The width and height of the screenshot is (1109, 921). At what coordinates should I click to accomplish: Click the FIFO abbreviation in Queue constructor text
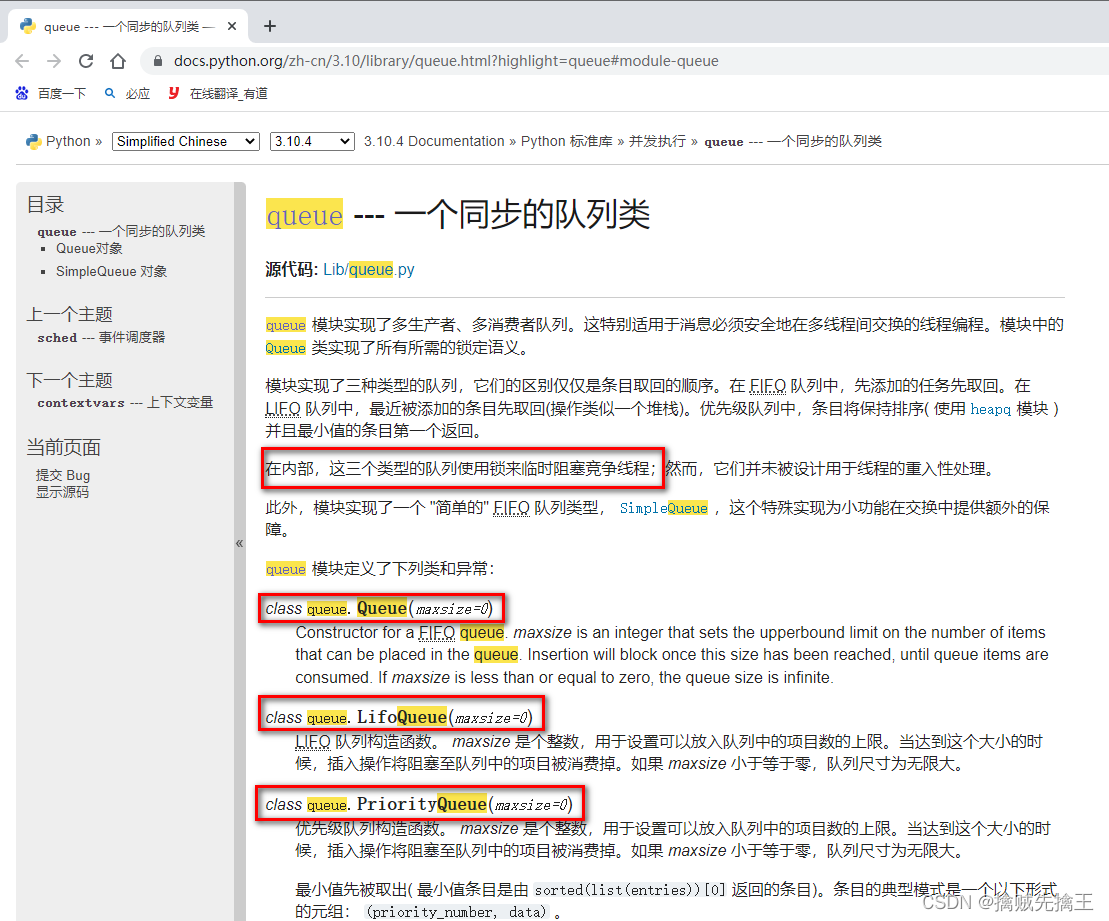tap(437, 632)
